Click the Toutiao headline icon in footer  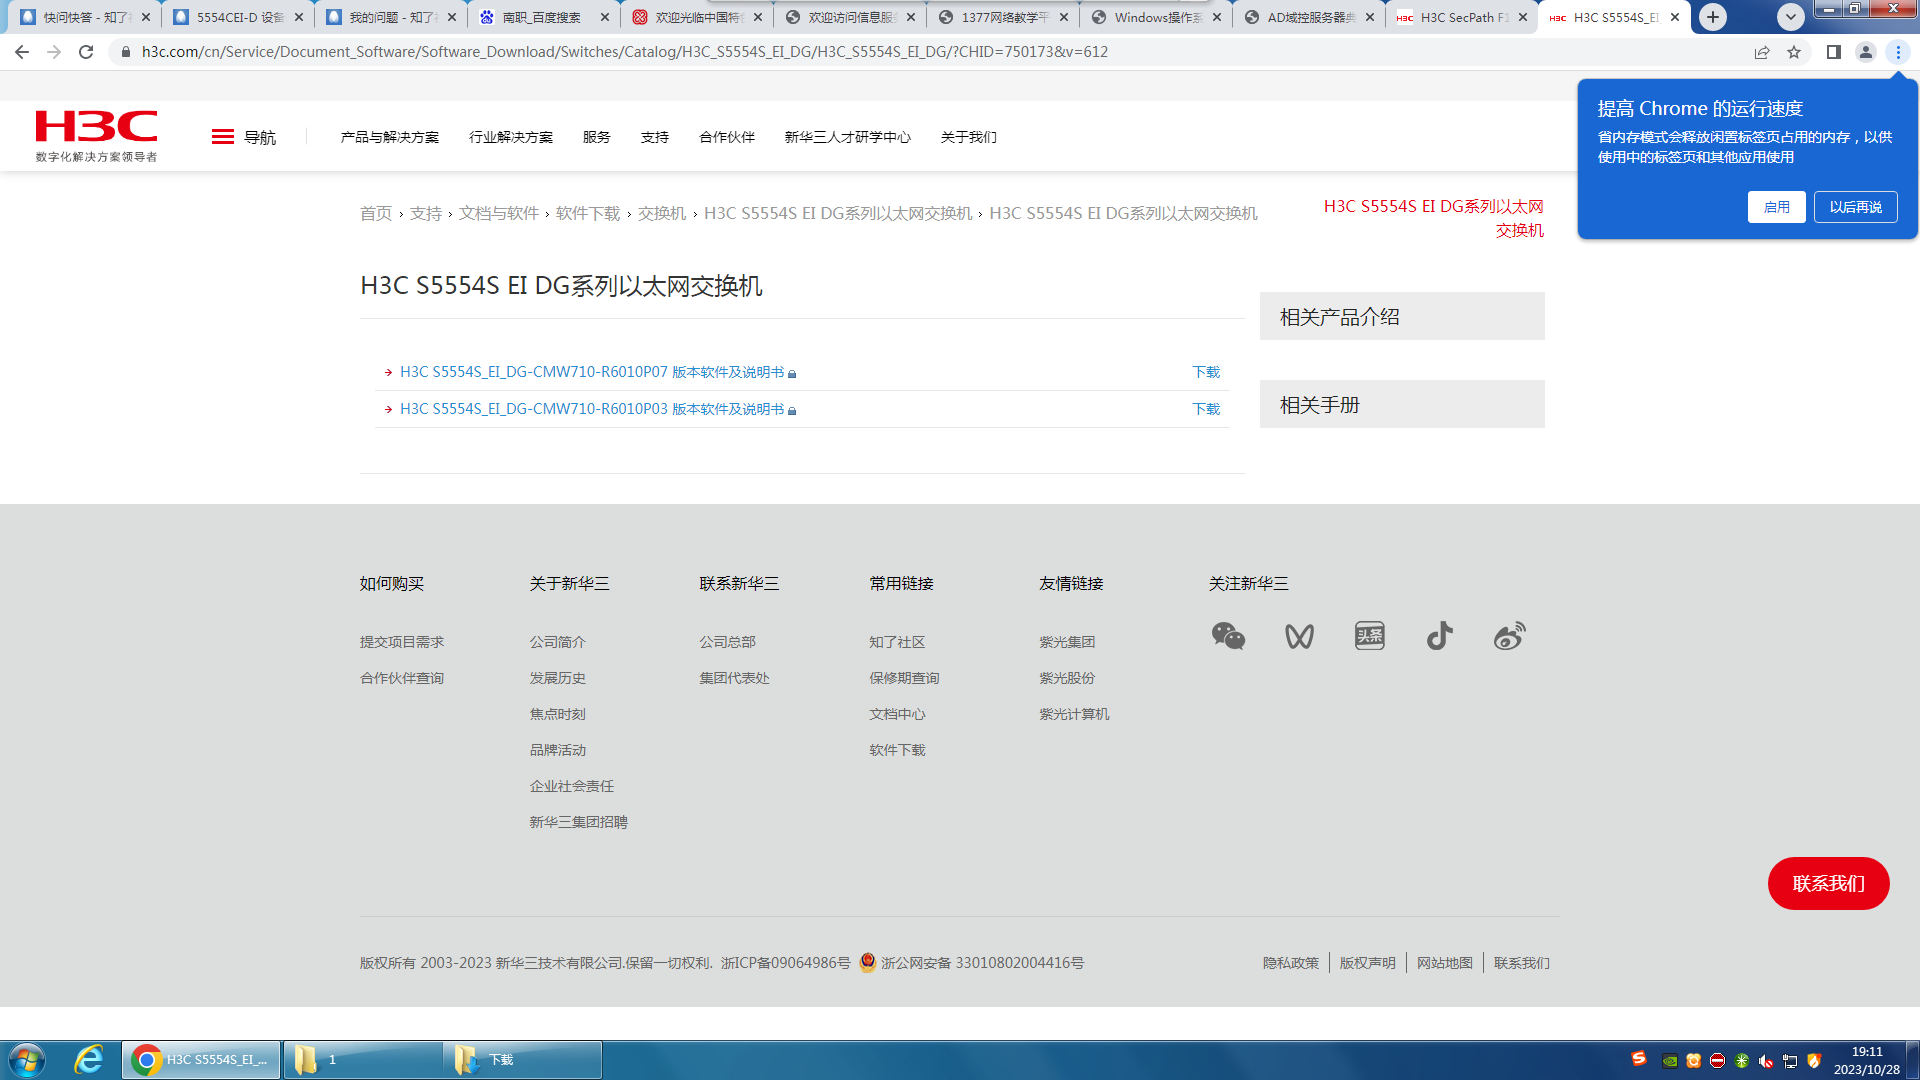click(1369, 636)
